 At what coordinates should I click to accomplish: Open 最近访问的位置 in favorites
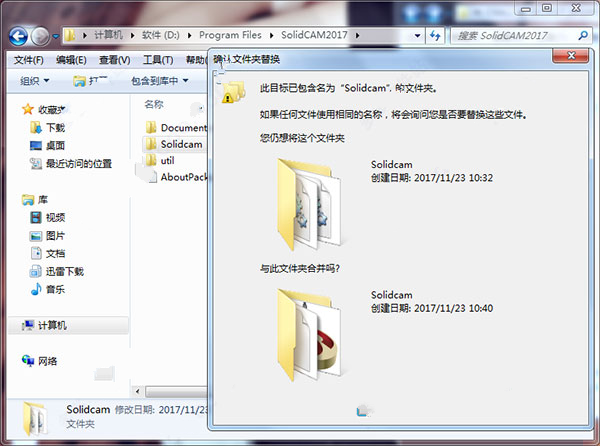79,164
